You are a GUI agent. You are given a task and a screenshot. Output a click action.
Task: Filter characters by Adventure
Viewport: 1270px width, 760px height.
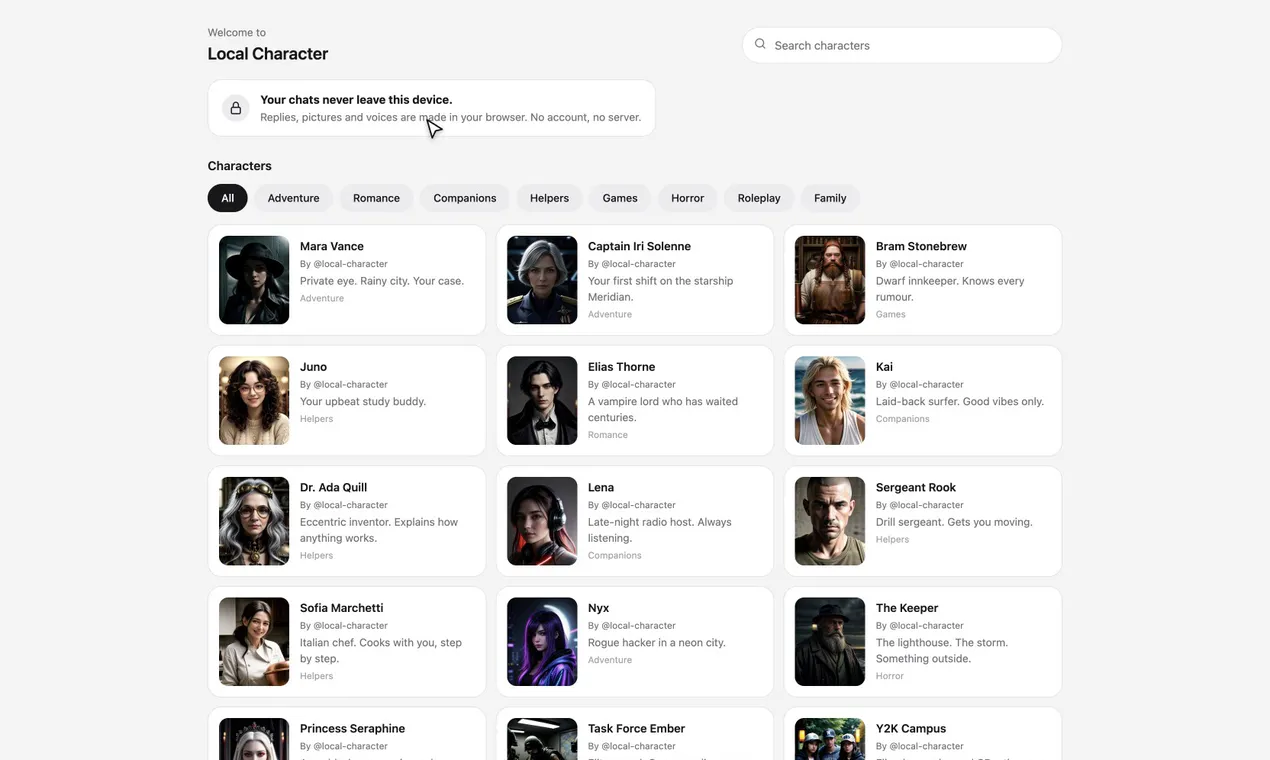(x=294, y=198)
